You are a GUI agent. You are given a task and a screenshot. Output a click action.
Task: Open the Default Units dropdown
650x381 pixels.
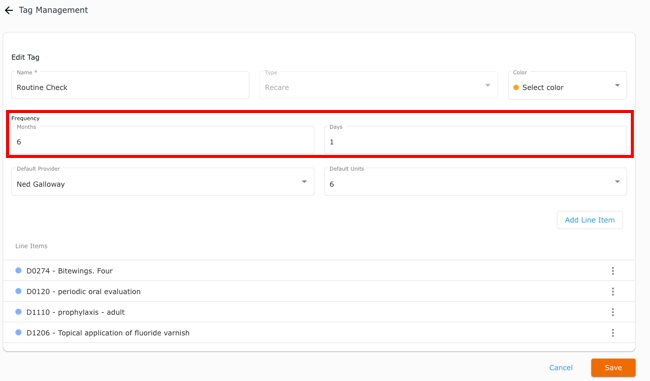click(475, 182)
